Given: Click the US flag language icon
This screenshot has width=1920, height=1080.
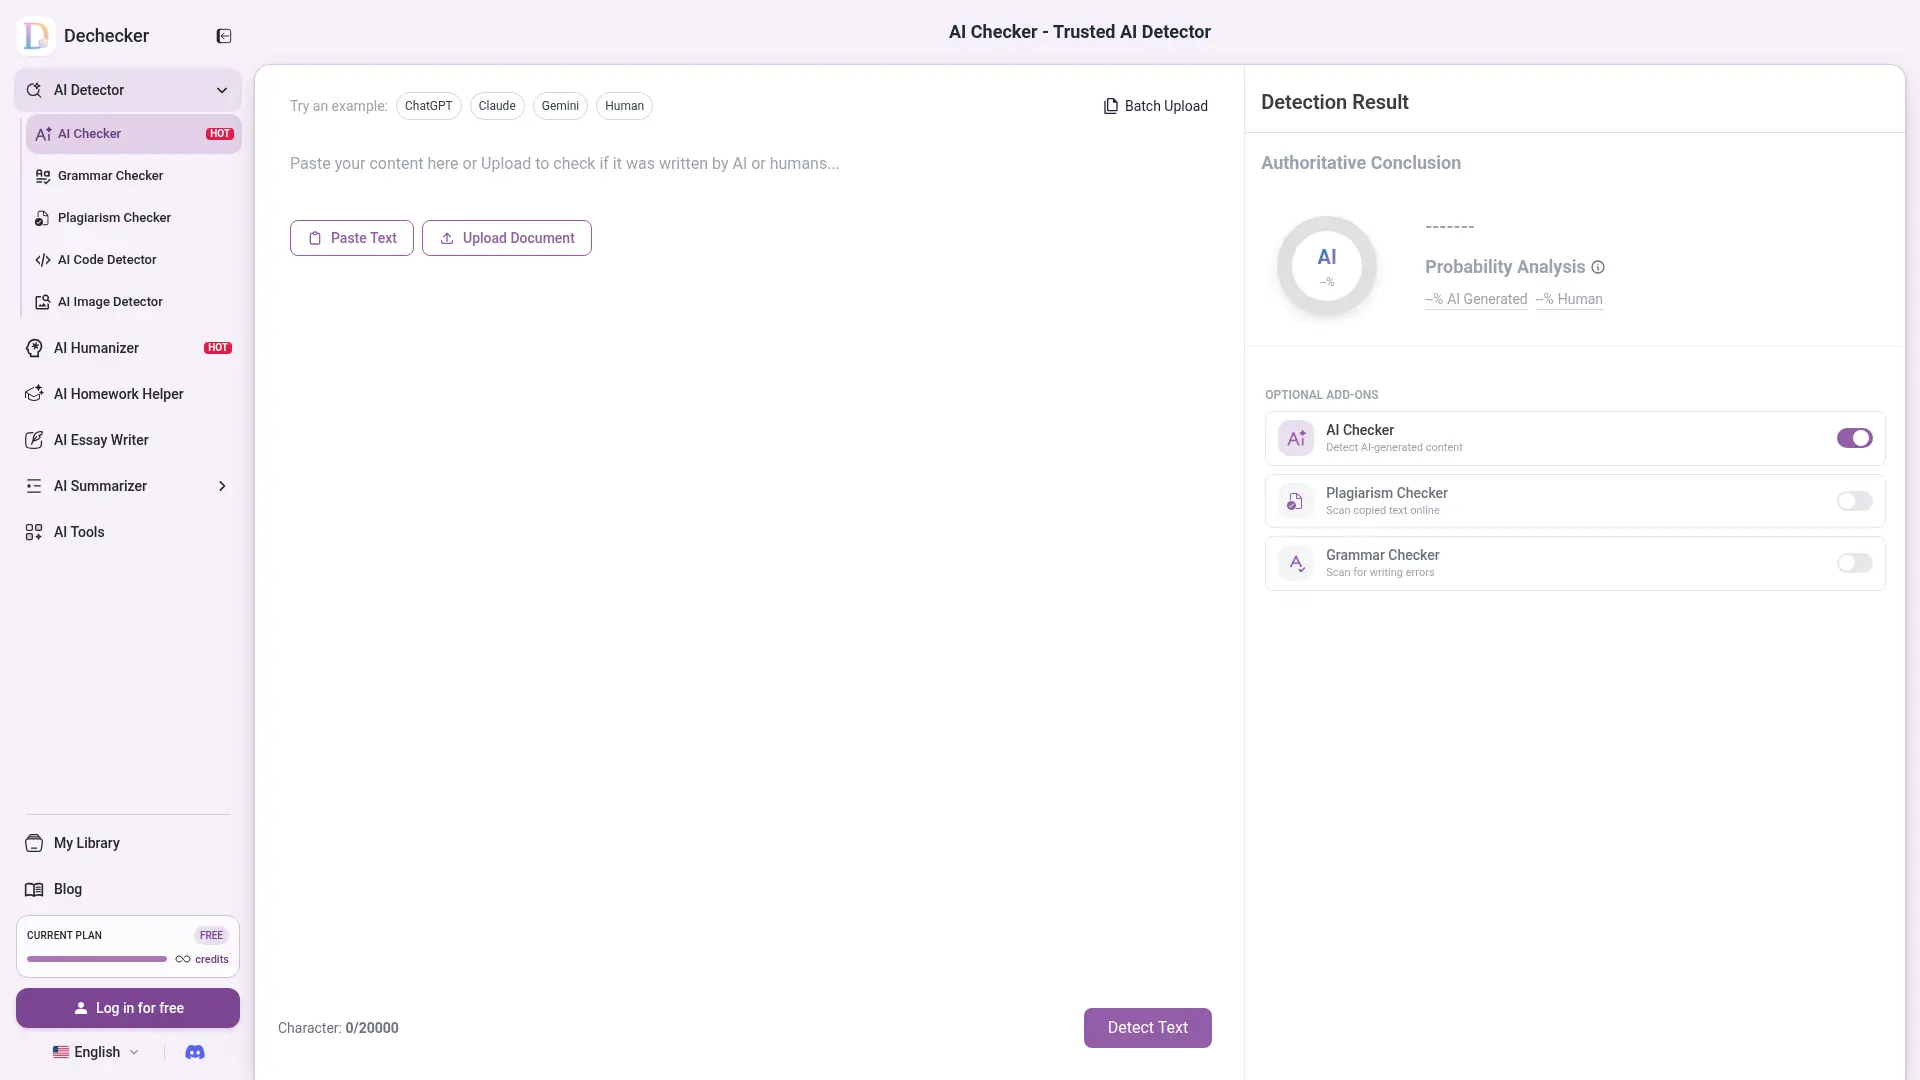Looking at the screenshot, I should 61,1052.
